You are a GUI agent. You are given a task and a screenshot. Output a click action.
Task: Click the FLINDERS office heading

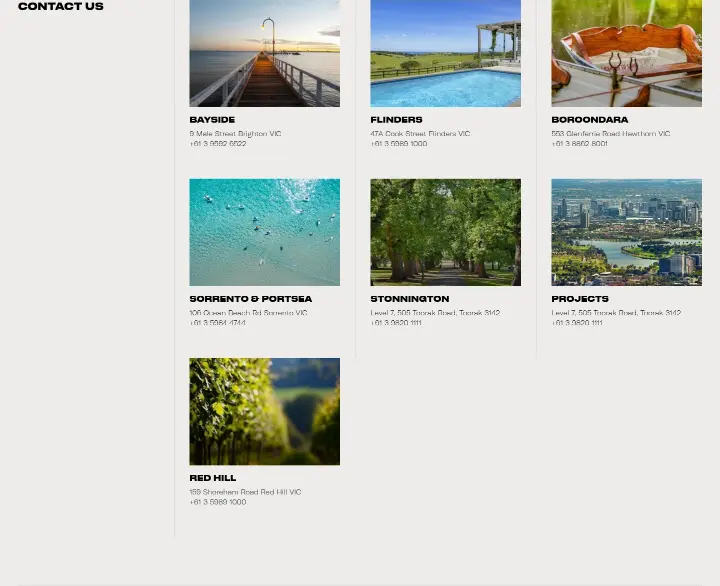(396, 120)
